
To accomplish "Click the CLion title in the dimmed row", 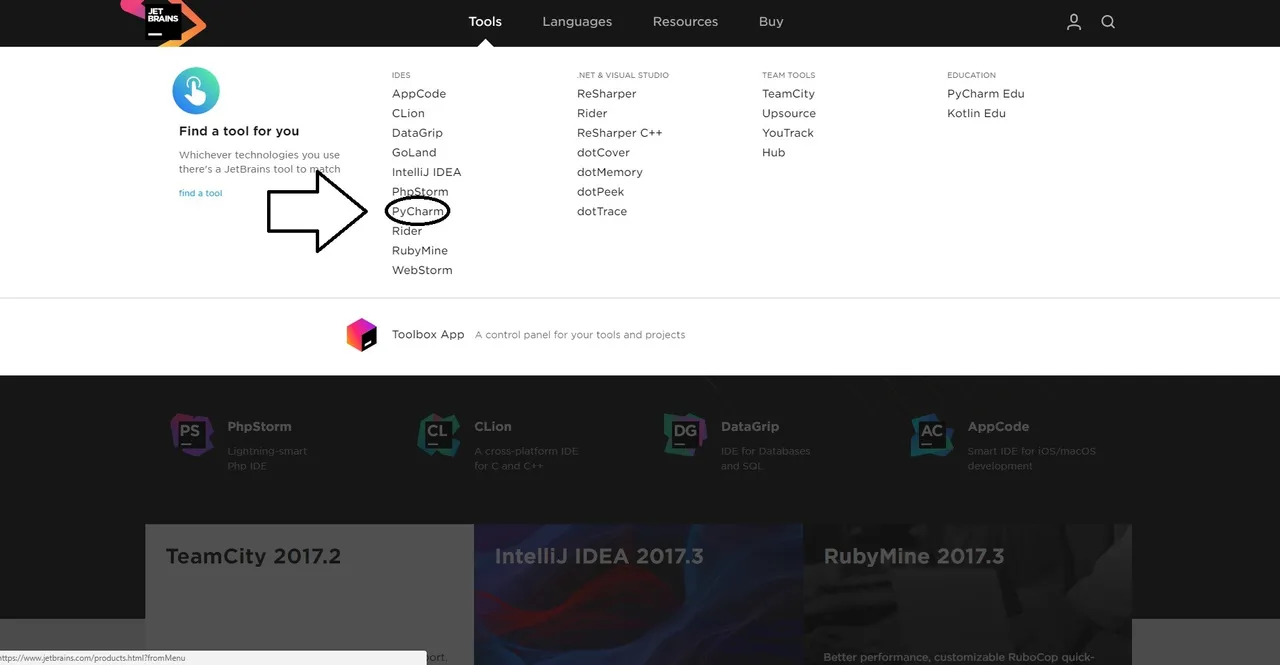I will 493,426.
